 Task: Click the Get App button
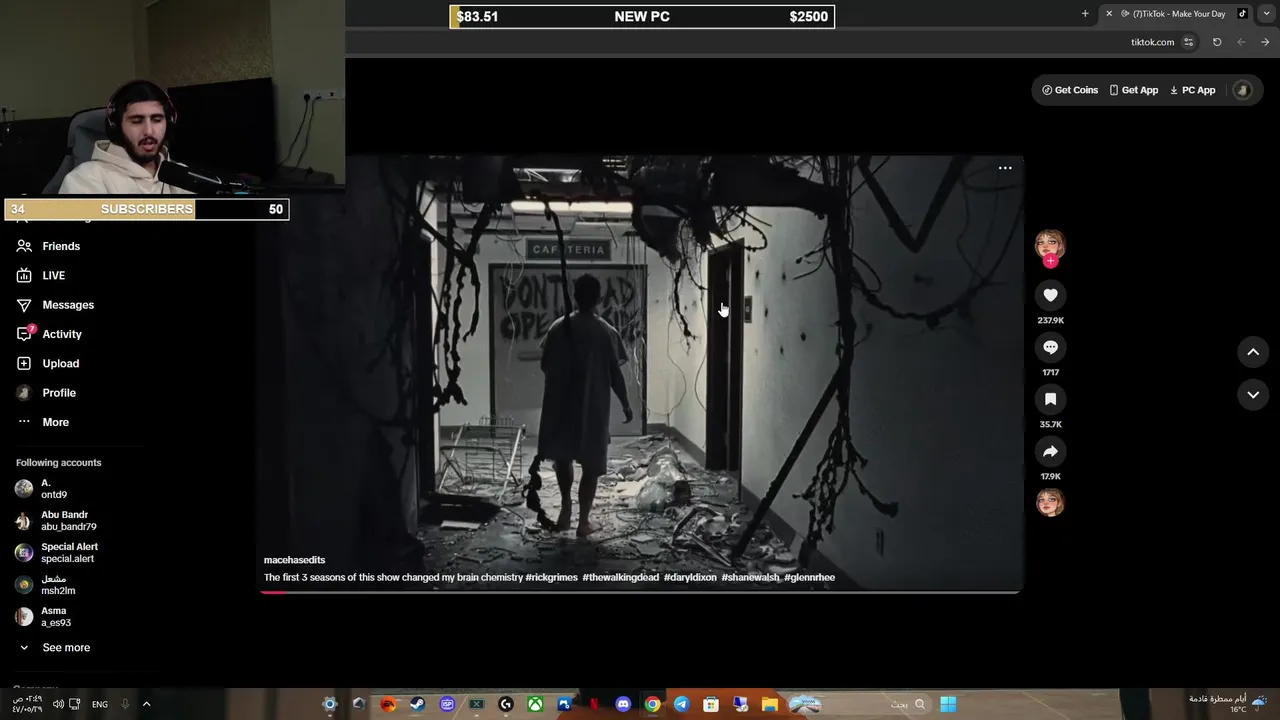pyautogui.click(x=1134, y=90)
